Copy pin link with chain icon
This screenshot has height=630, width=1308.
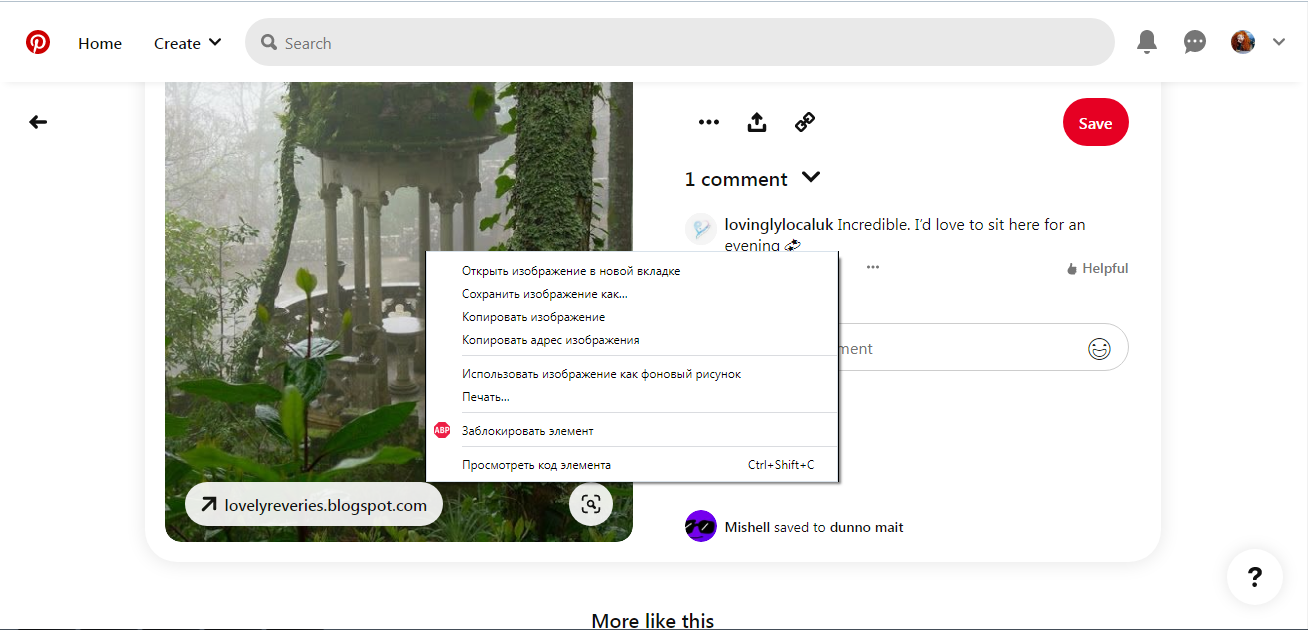tap(805, 122)
